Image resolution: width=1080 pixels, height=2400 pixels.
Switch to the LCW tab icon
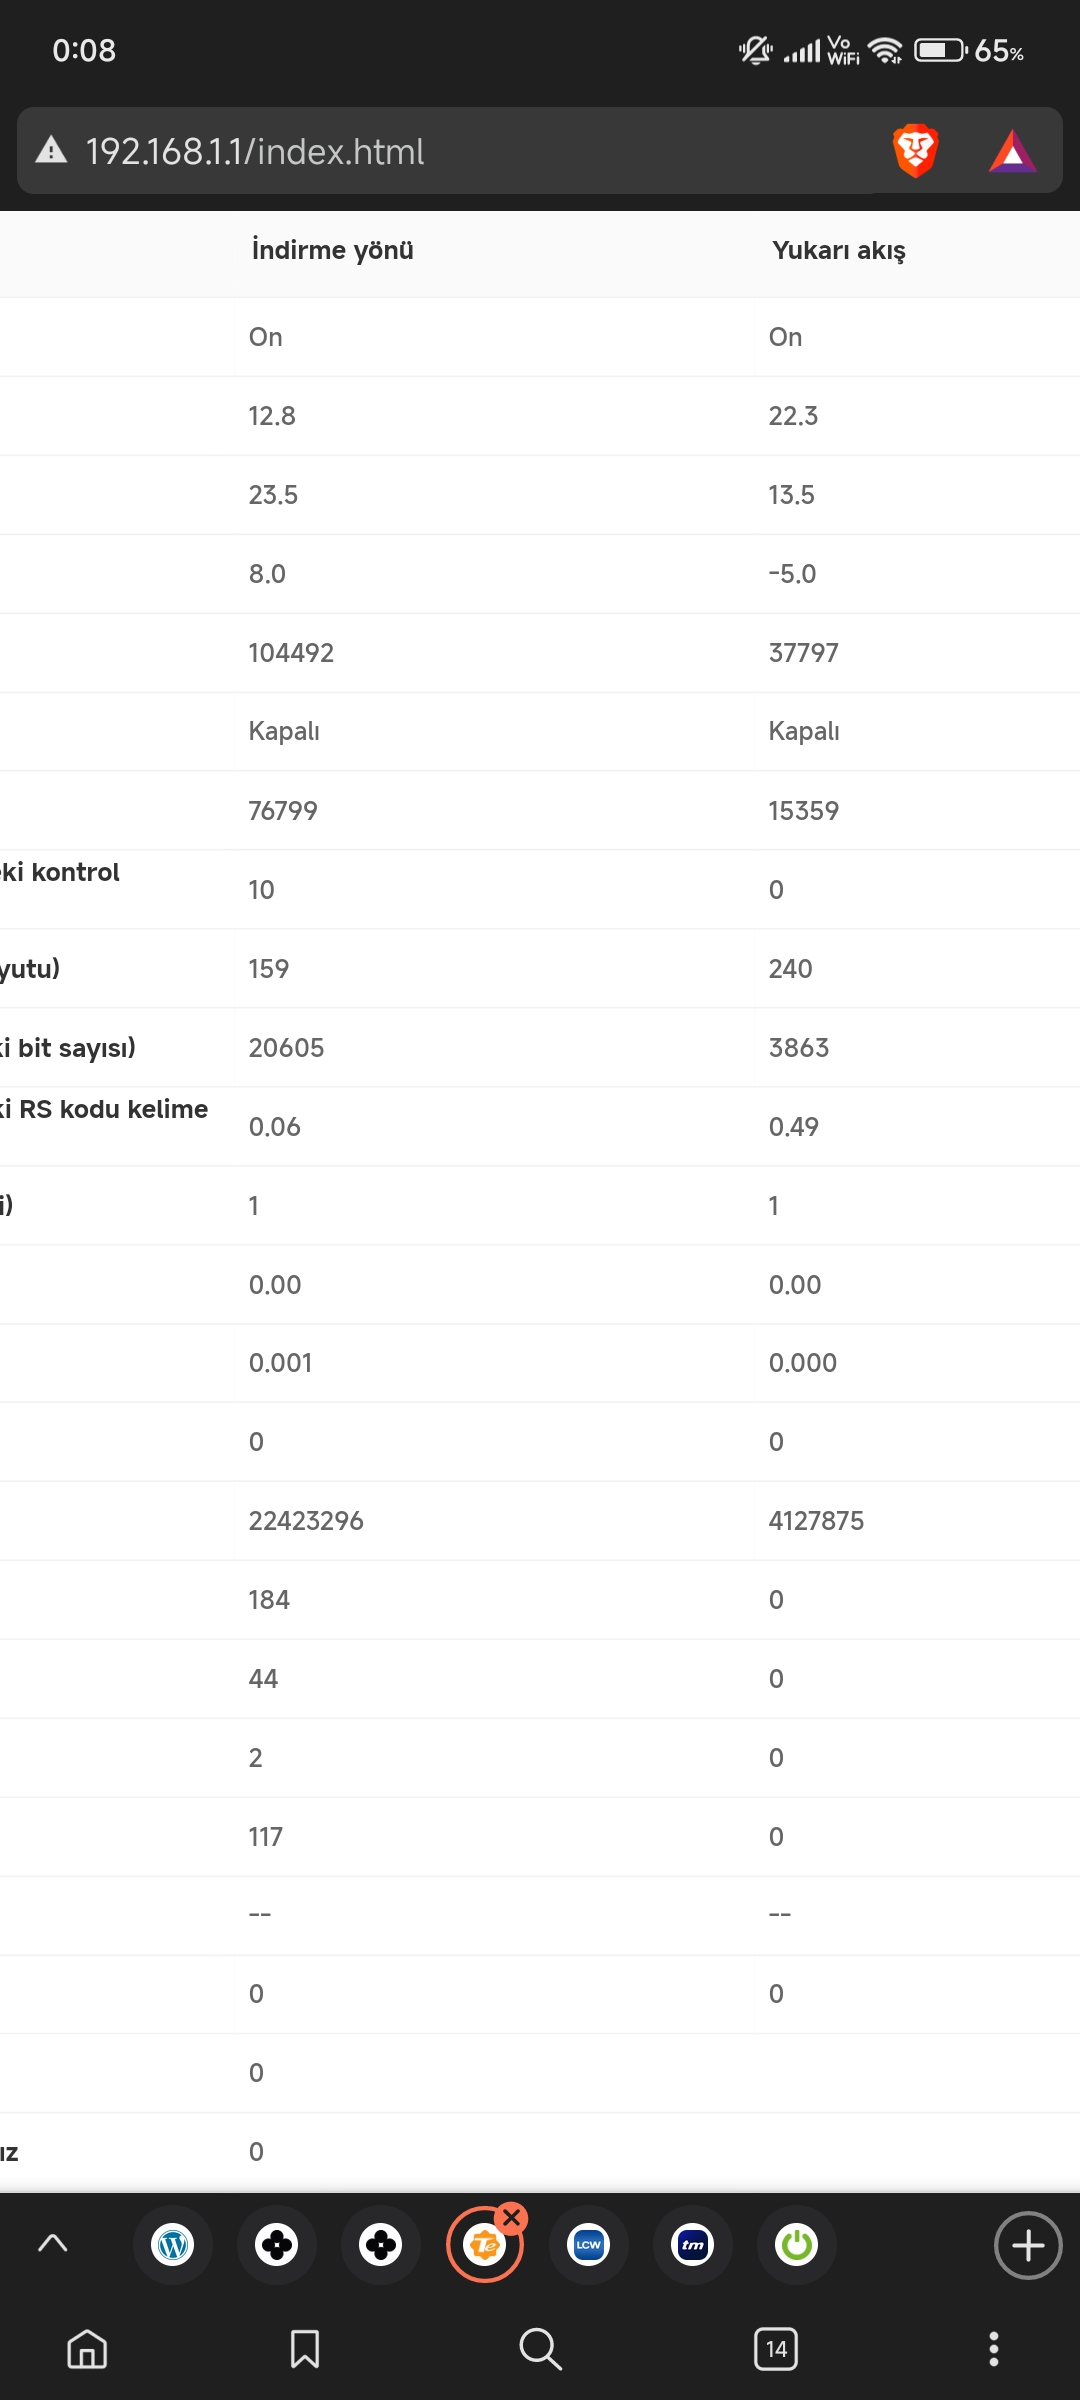[589, 2246]
